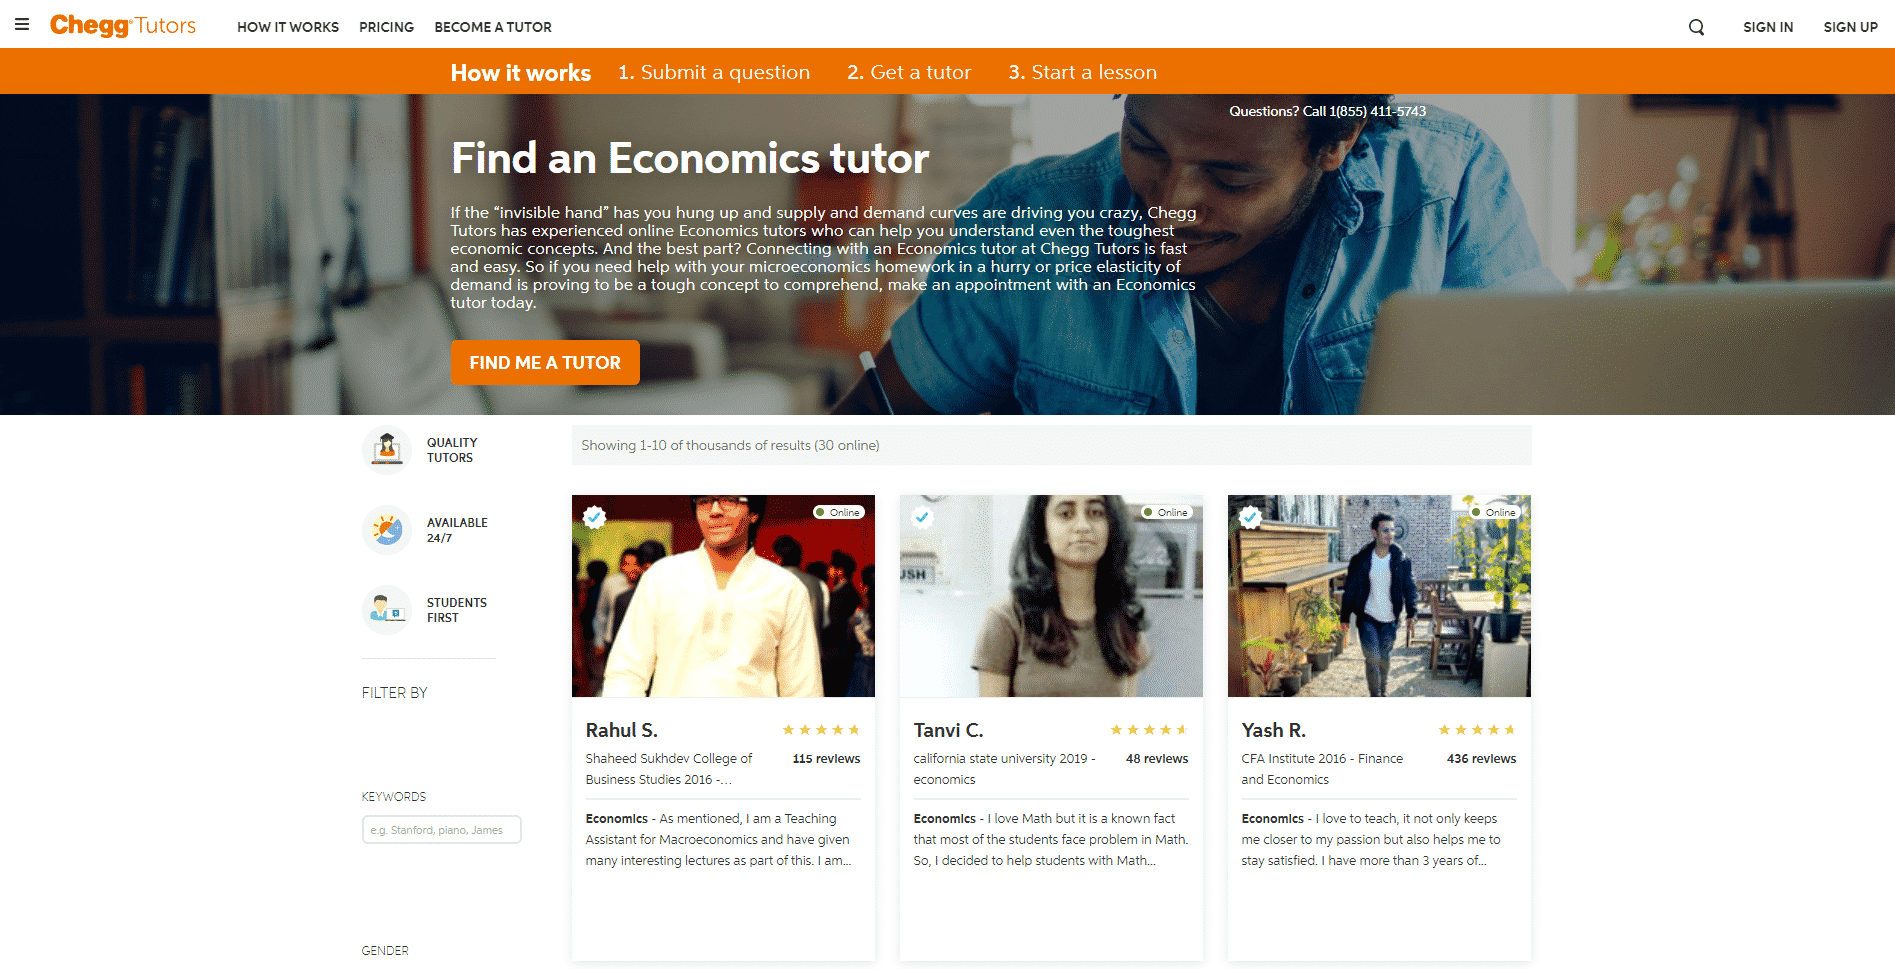Image resolution: width=1895 pixels, height=969 pixels.
Task: Focus the Keywords input field
Action: click(x=441, y=830)
